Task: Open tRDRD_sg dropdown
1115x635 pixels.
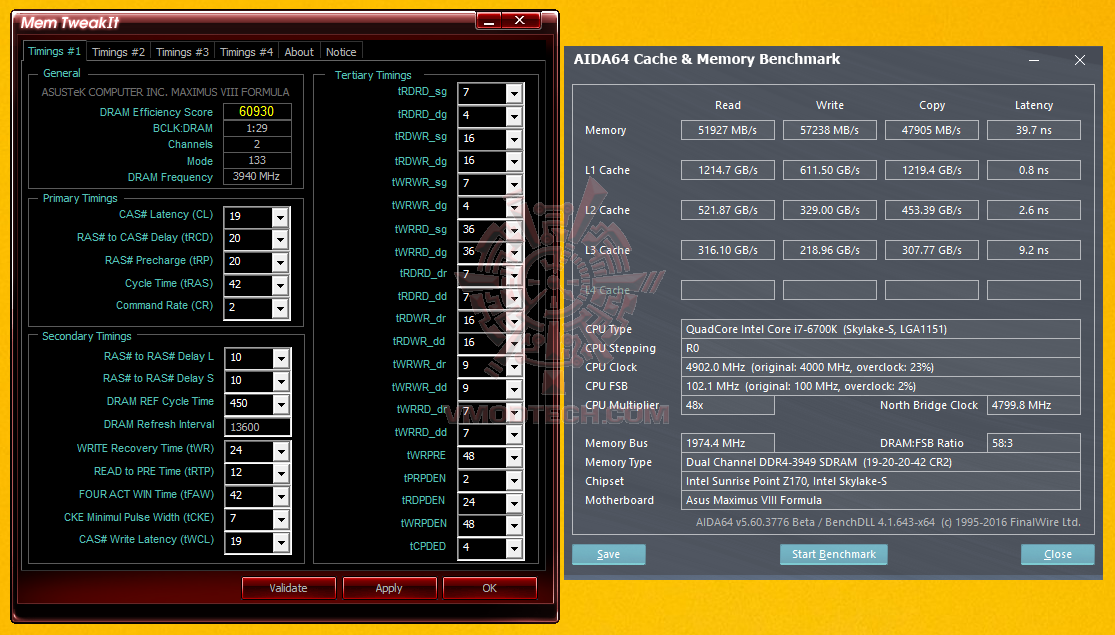Action: tap(514, 92)
